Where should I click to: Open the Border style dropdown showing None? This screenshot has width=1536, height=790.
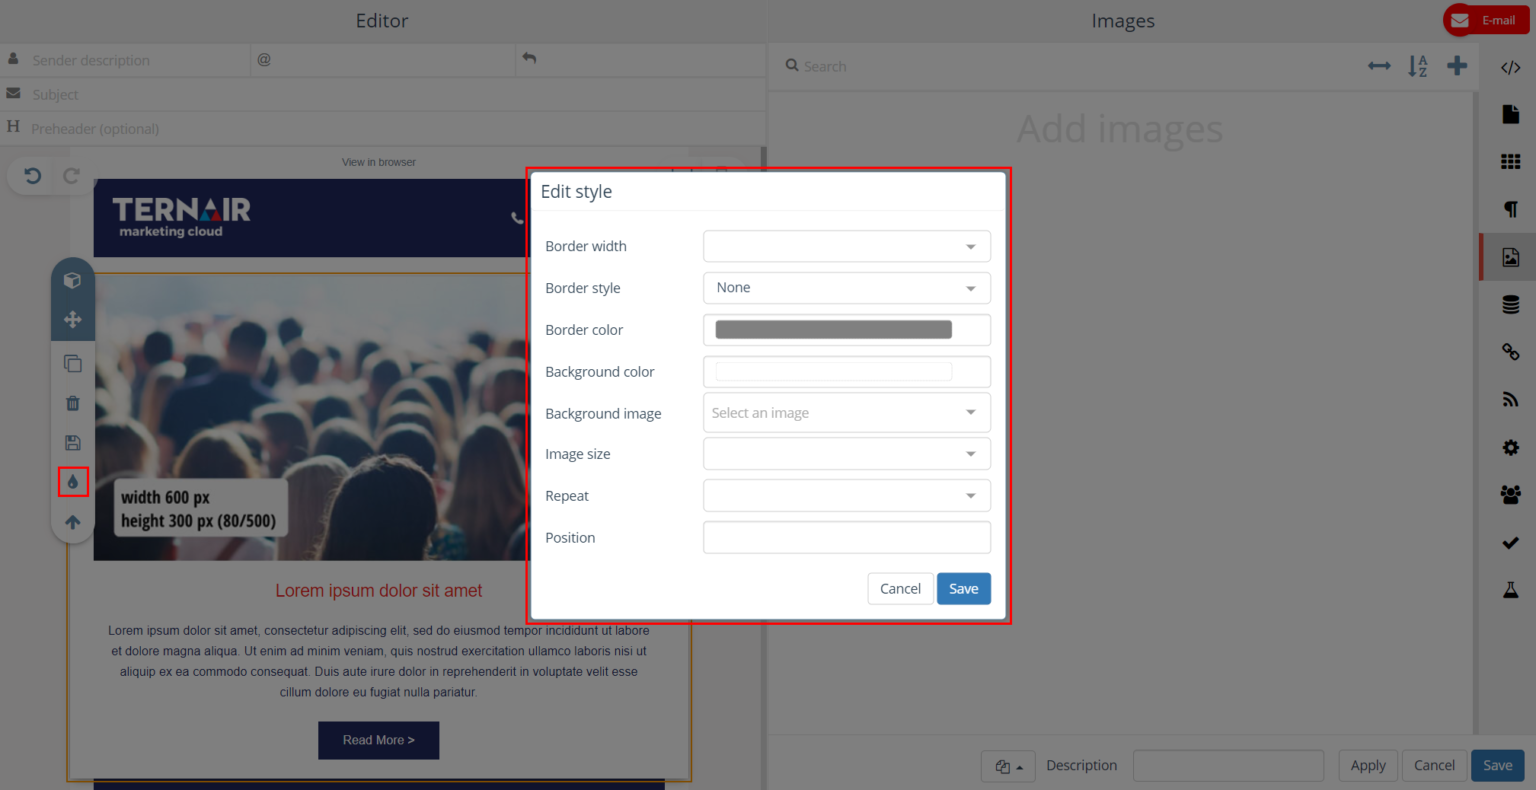tap(847, 288)
